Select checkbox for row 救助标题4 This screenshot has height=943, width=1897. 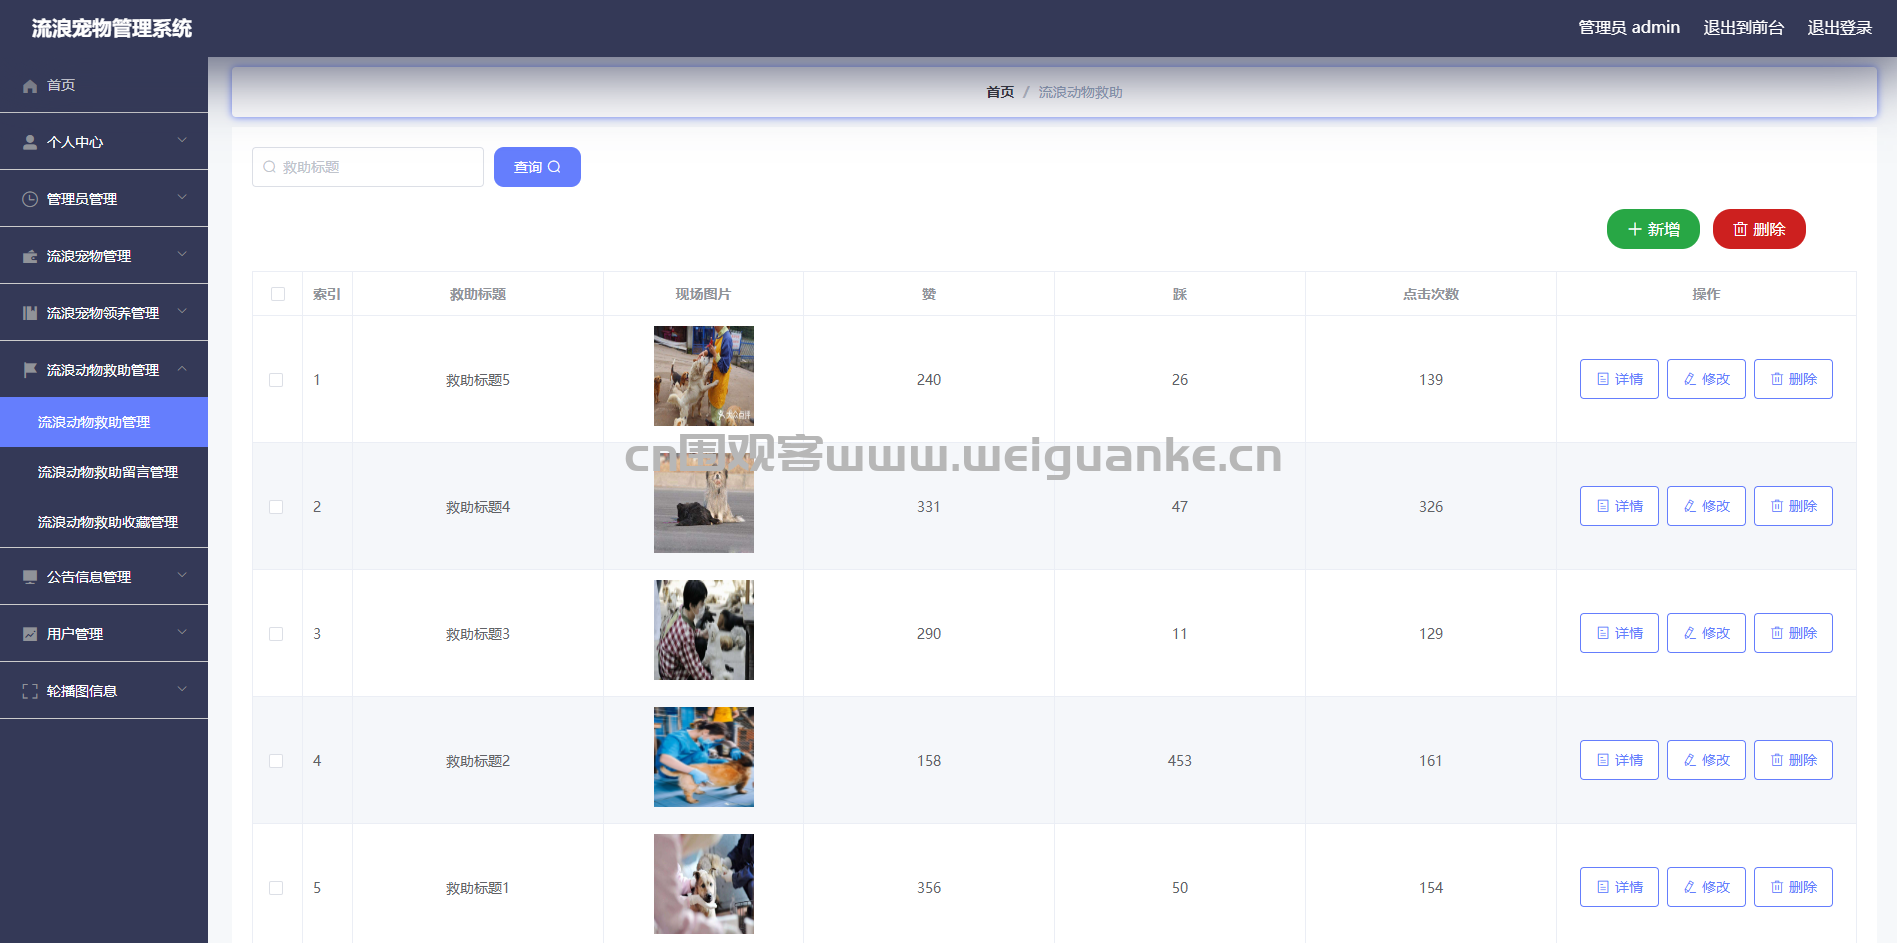[276, 507]
